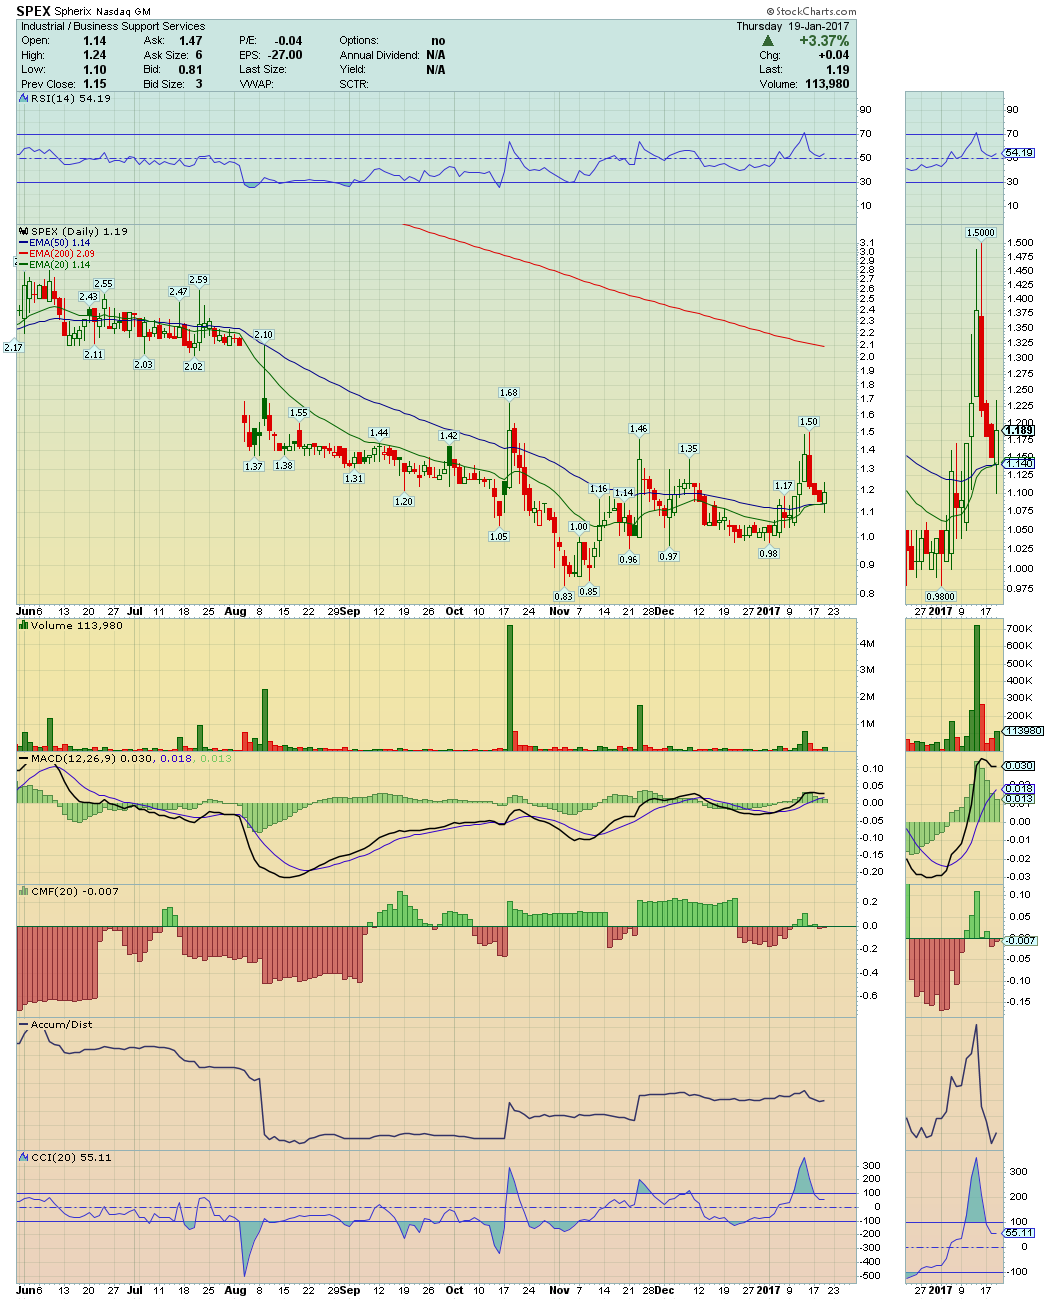1050x1300 pixels.
Task: Click the Nasdaq GM exchange label
Action: tap(124, 12)
